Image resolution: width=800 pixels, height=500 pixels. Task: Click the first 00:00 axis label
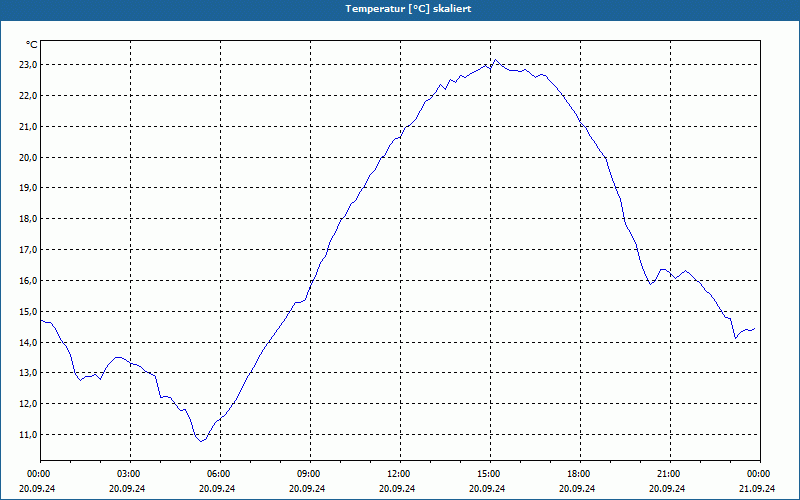[x=38, y=474]
